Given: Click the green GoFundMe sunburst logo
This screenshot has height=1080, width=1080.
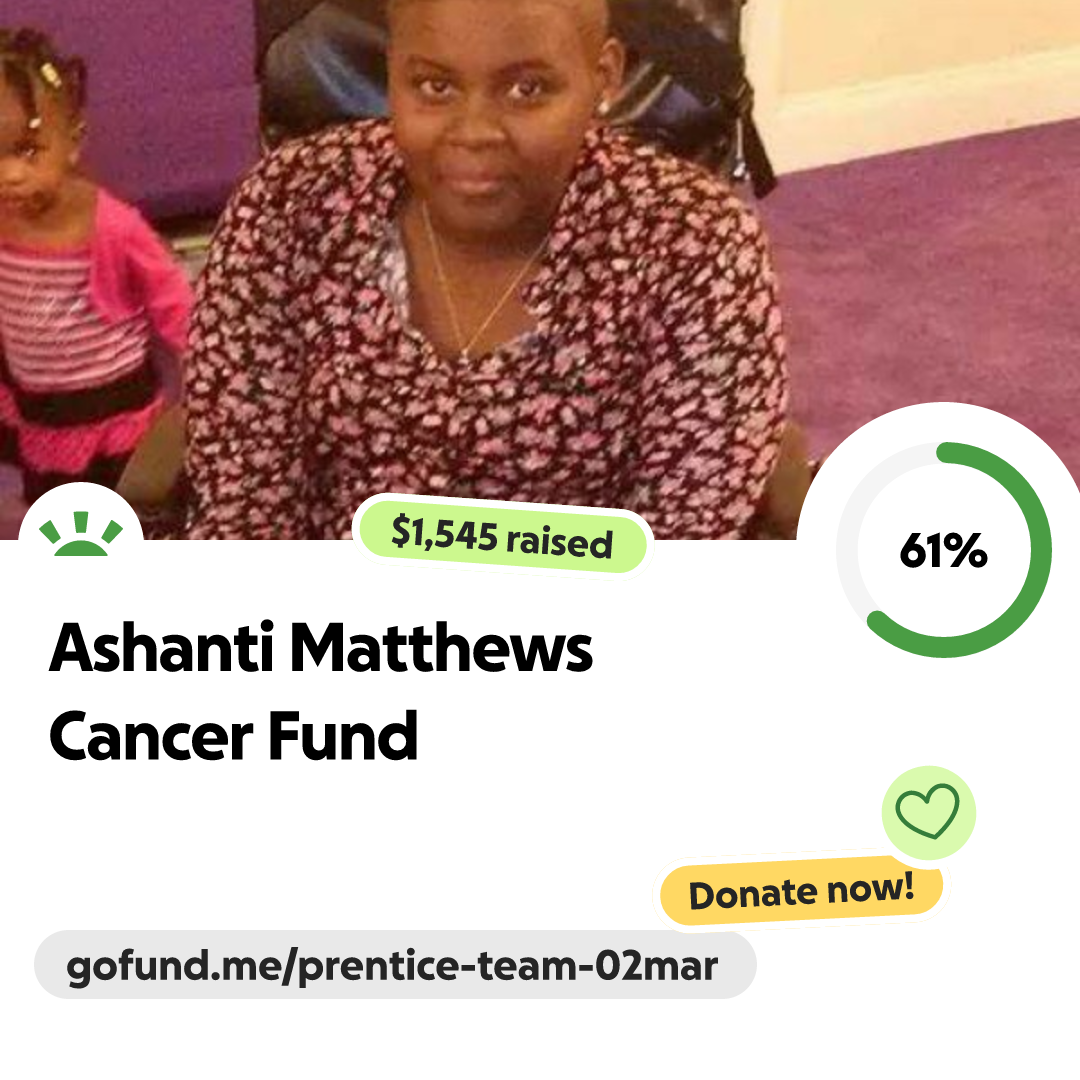Looking at the screenshot, I should tap(81, 533).
